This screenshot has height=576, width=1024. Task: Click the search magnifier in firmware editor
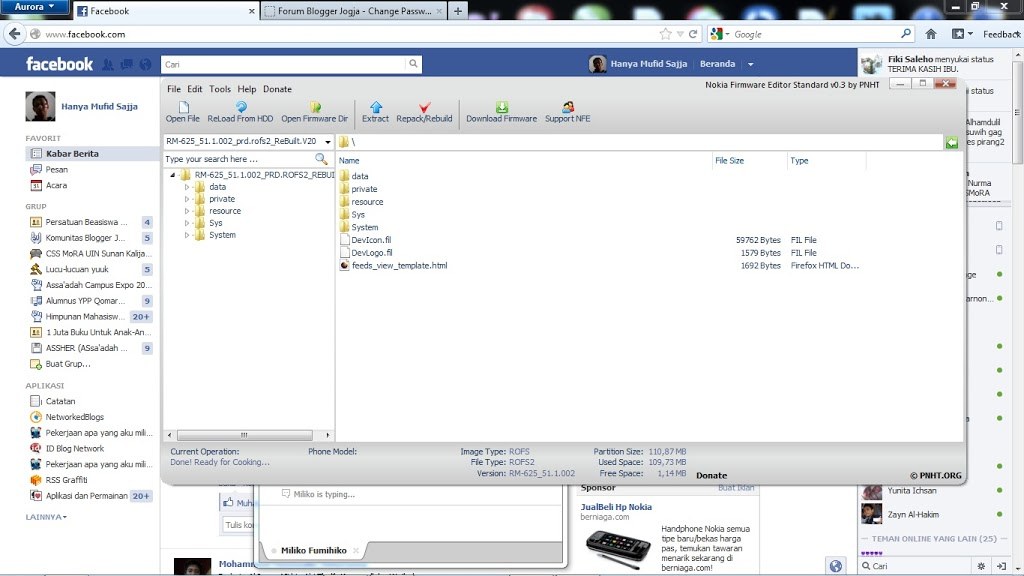coord(321,159)
